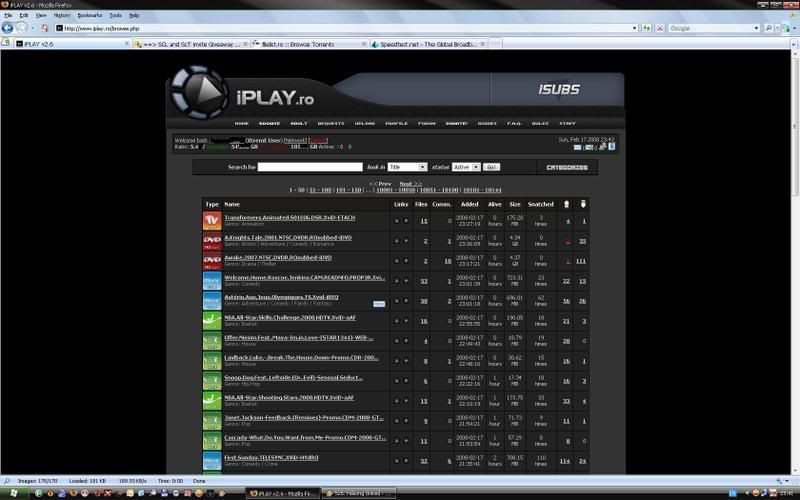The image size is (800, 500).
Task: Click the F.A.Q. site navigation item
Action: (514, 123)
